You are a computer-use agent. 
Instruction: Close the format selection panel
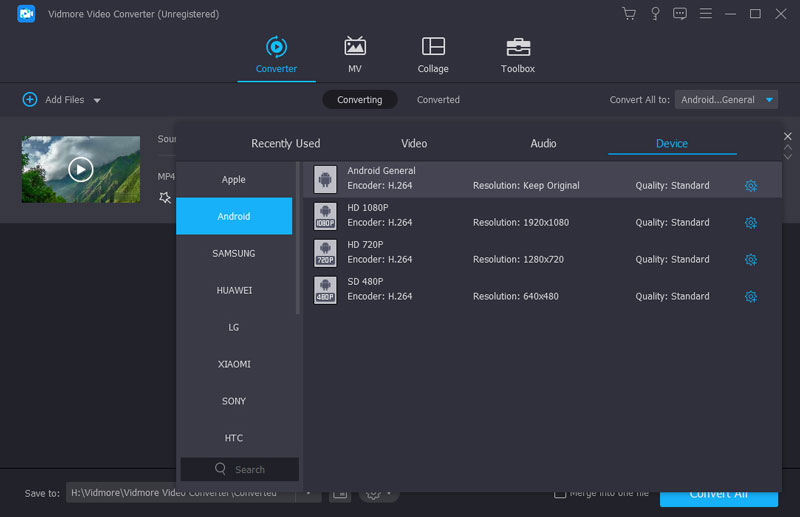click(x=787, y=136)
